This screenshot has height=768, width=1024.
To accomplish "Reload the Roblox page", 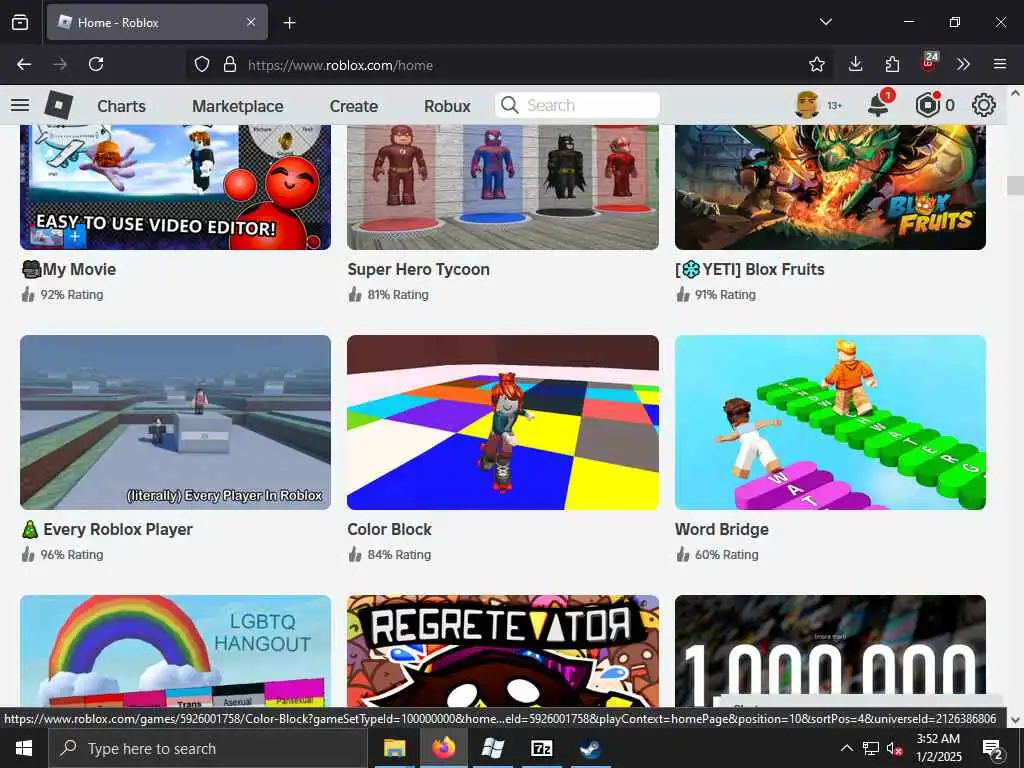I will (96, 64).
